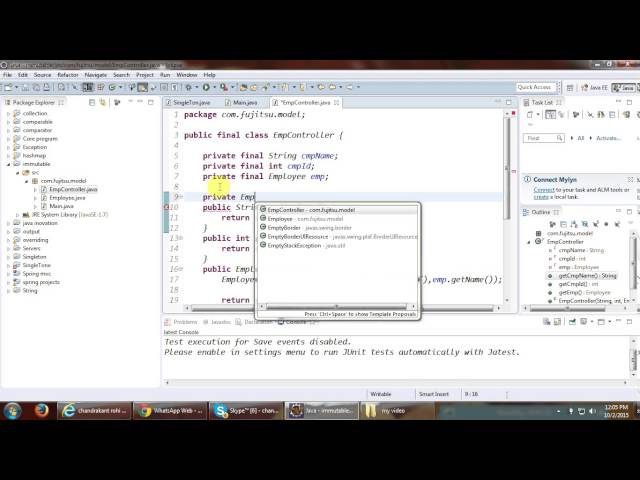Toggle Hide Fields in Outline toolbar

pos(585,224)
